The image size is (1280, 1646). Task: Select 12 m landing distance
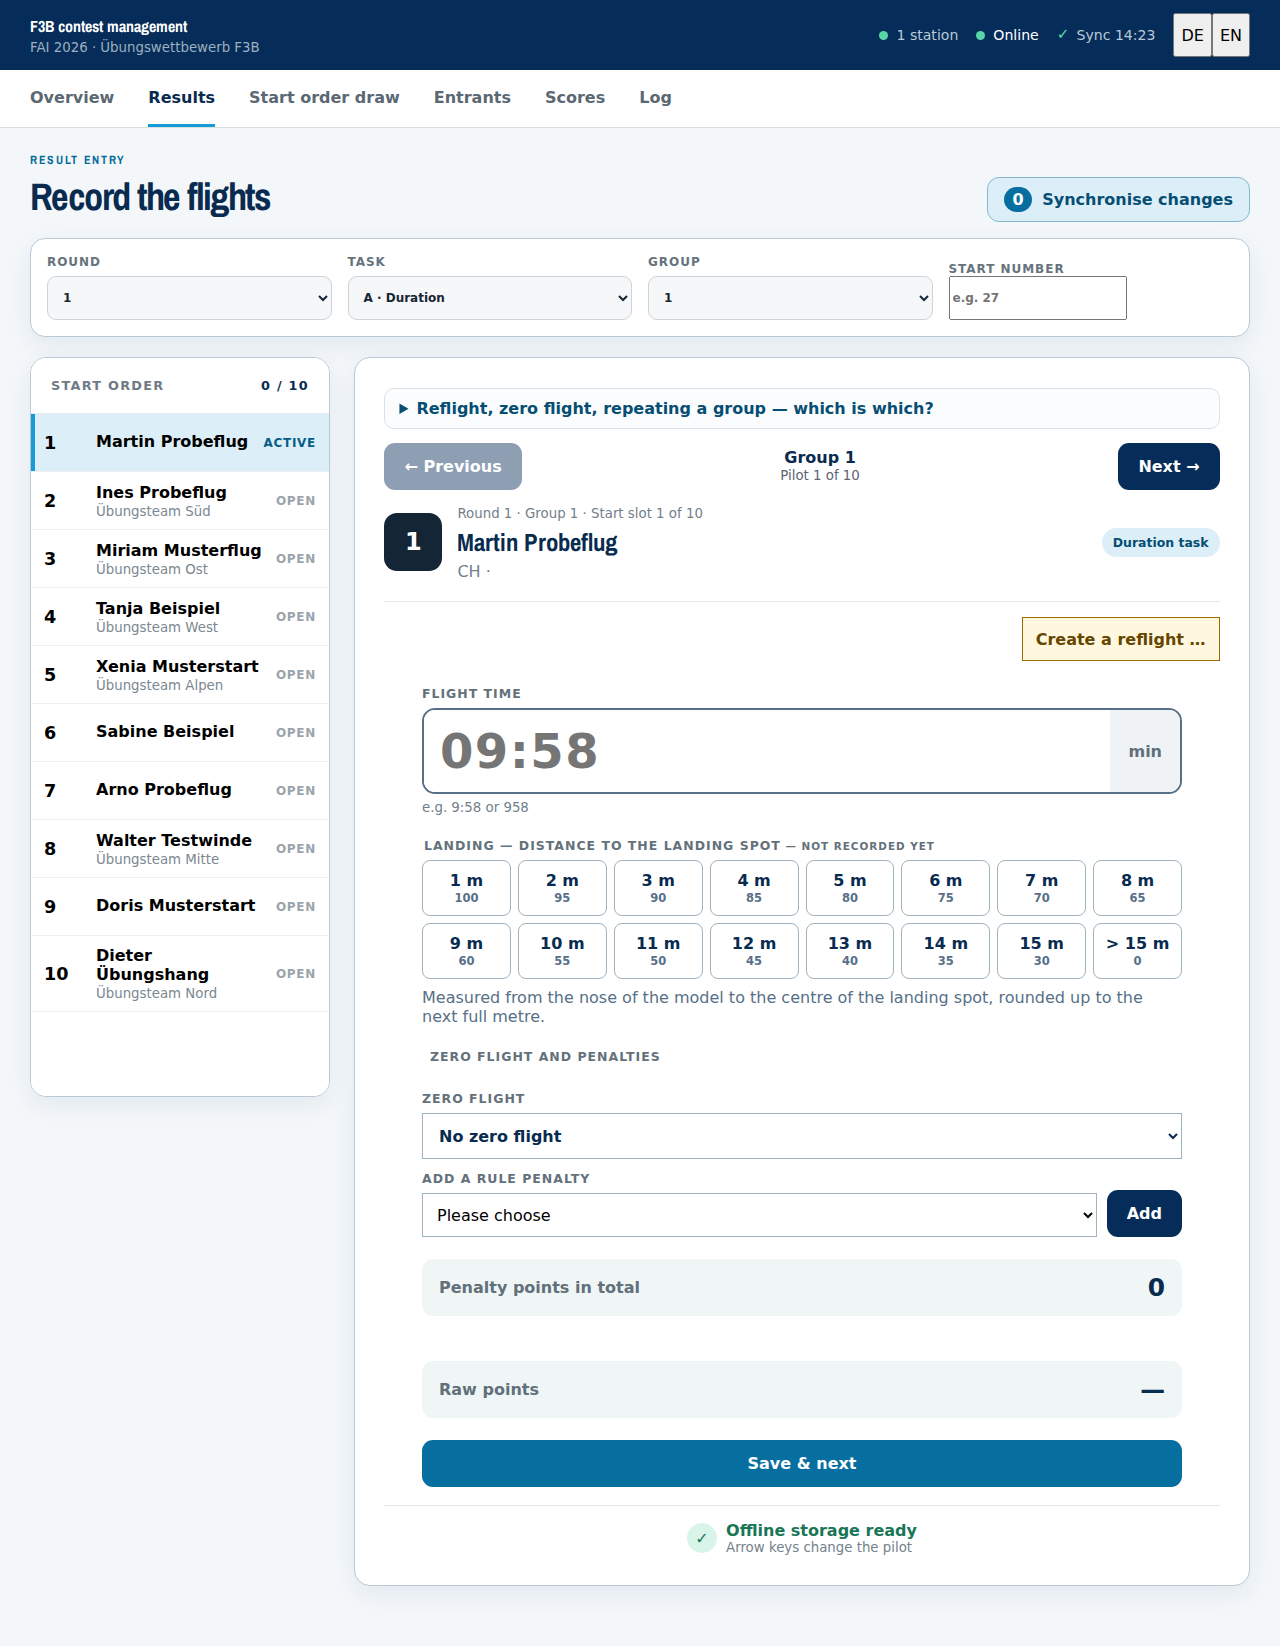[754, 951]
